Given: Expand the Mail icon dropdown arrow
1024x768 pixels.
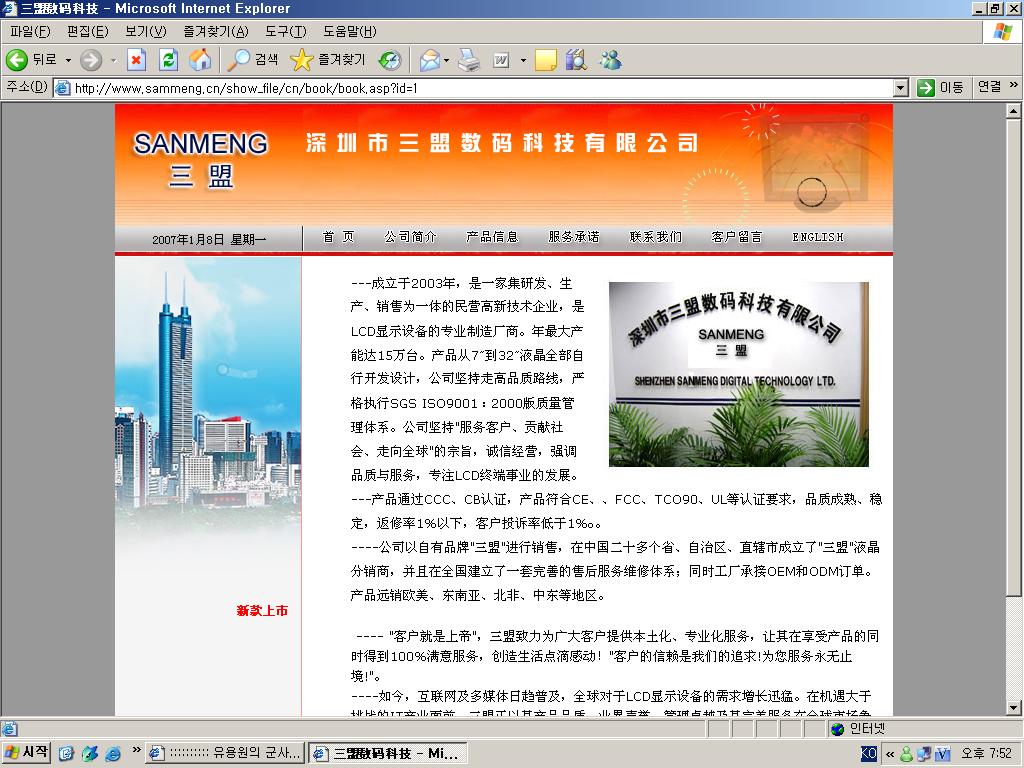Looking at the screenshot, I should [x=446, y=59].
